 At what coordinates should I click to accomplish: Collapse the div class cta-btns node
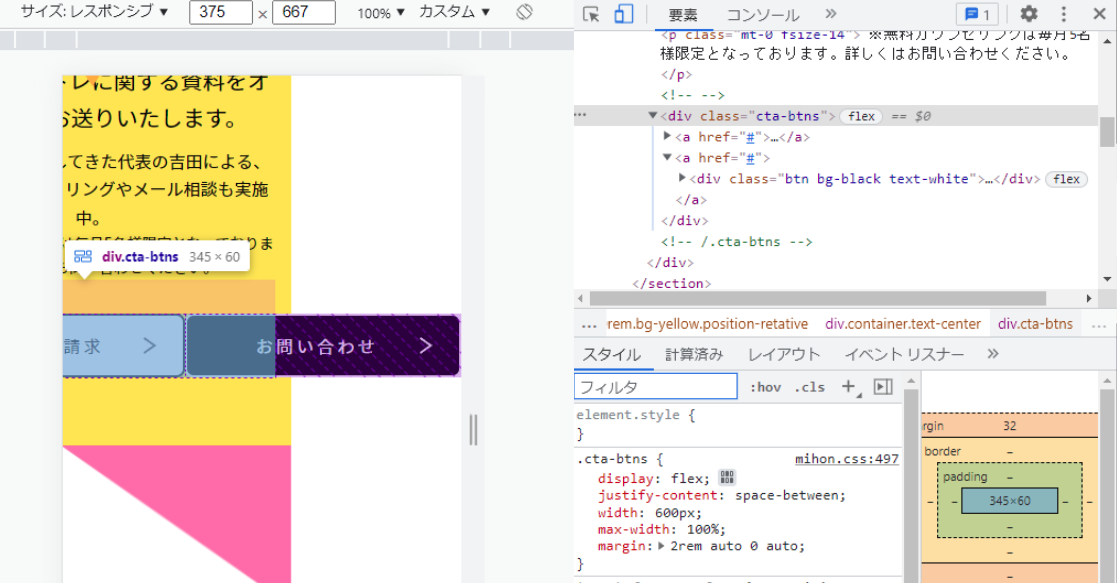[653, 115]
